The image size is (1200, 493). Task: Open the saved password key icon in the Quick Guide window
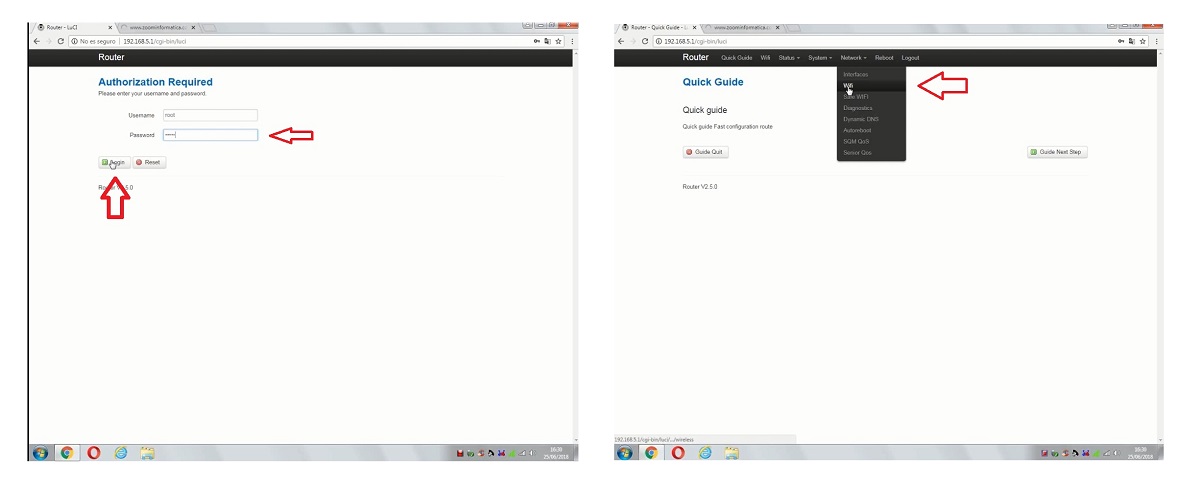(x=1121, y=41)
